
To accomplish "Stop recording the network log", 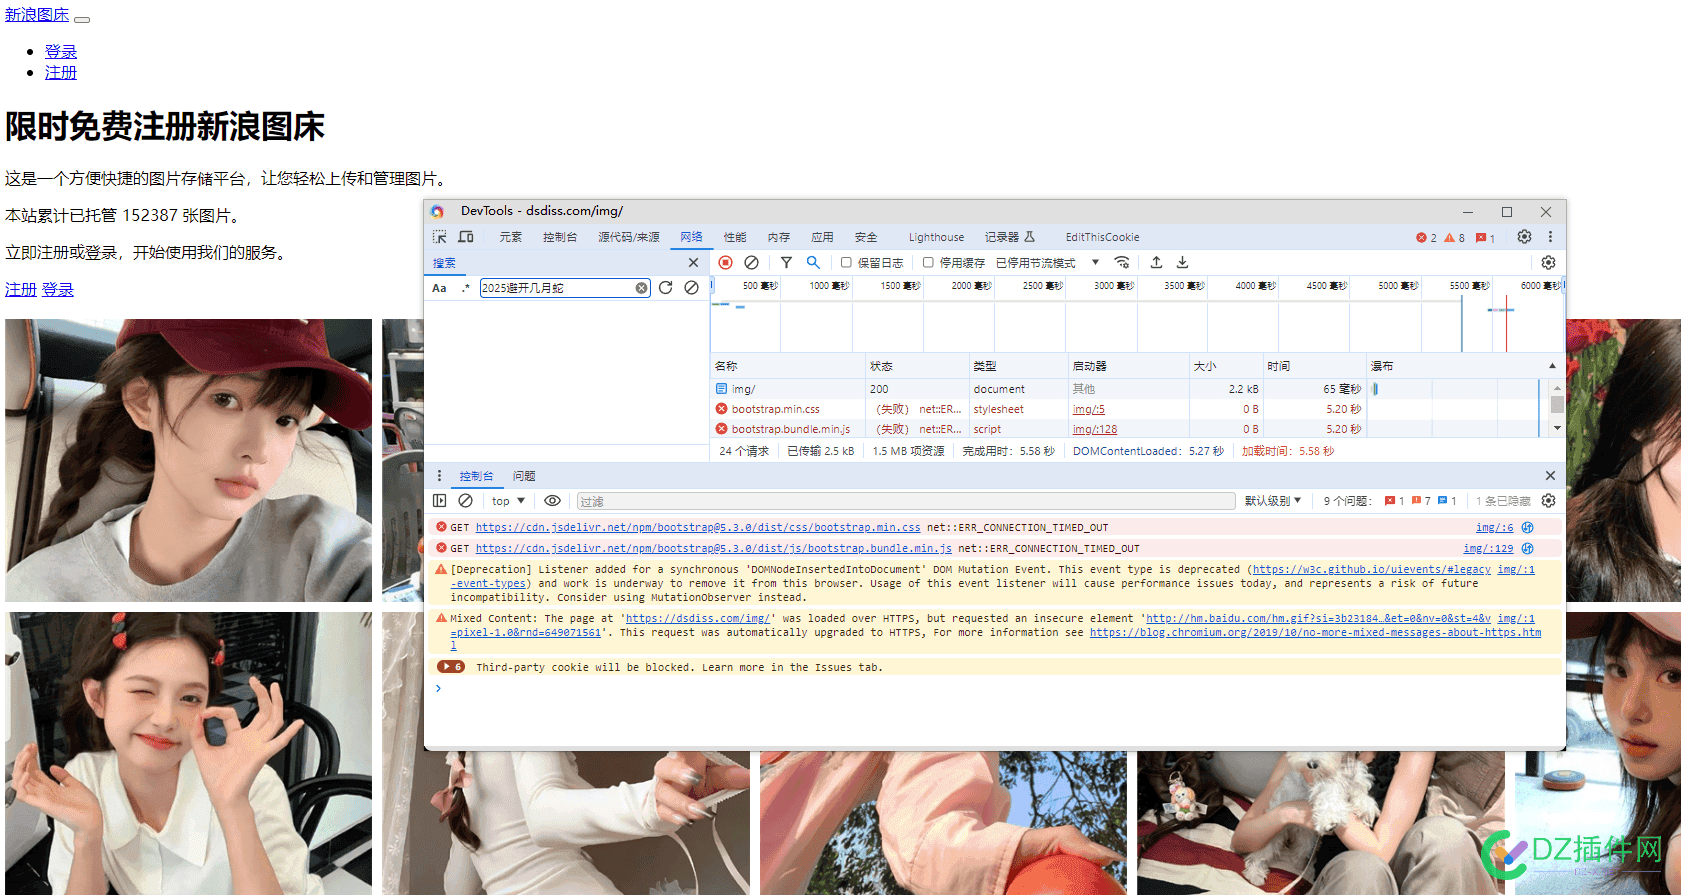I will point(725,262).
